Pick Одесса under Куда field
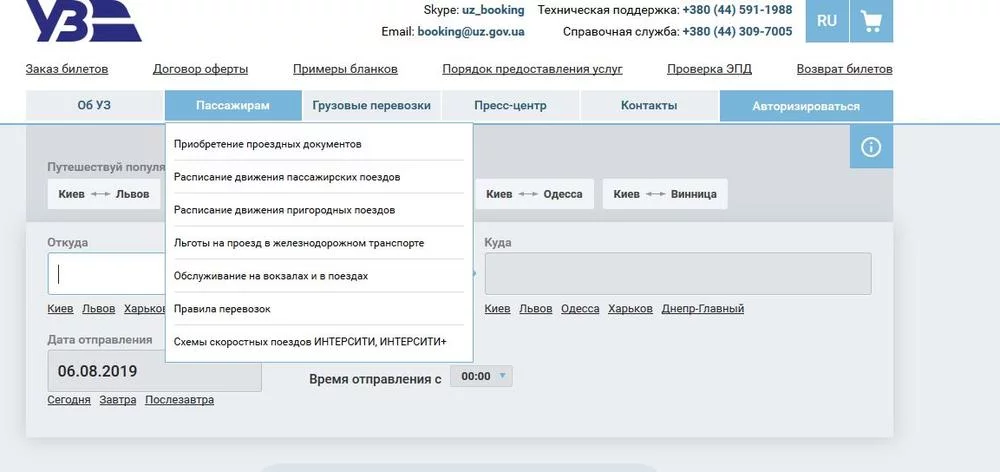The image size is (1000, 472). 580,309
